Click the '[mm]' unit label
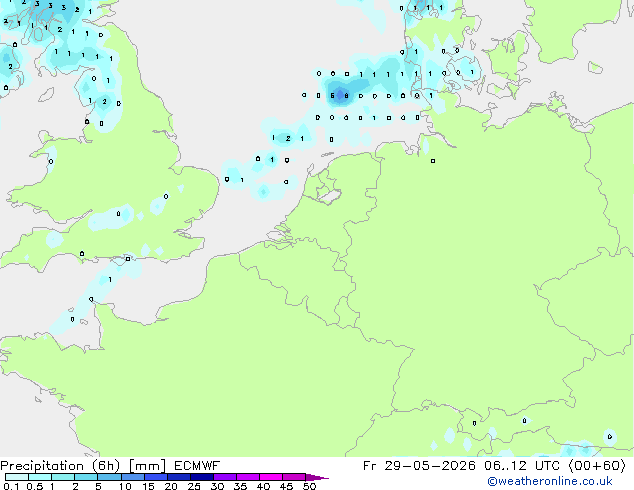 coord(148,466)
